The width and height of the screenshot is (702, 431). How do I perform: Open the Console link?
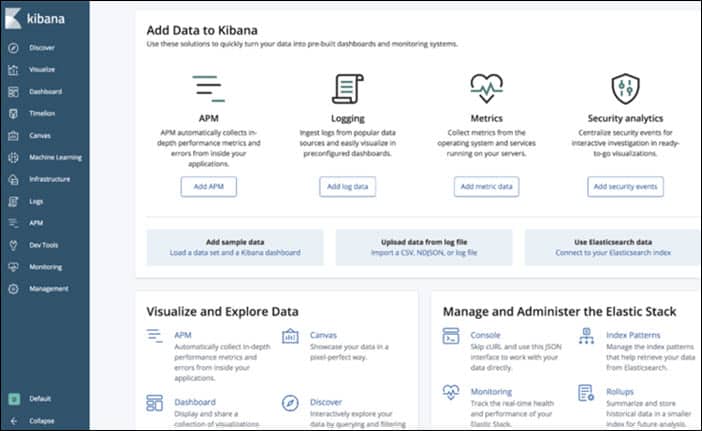click(485, 335)
